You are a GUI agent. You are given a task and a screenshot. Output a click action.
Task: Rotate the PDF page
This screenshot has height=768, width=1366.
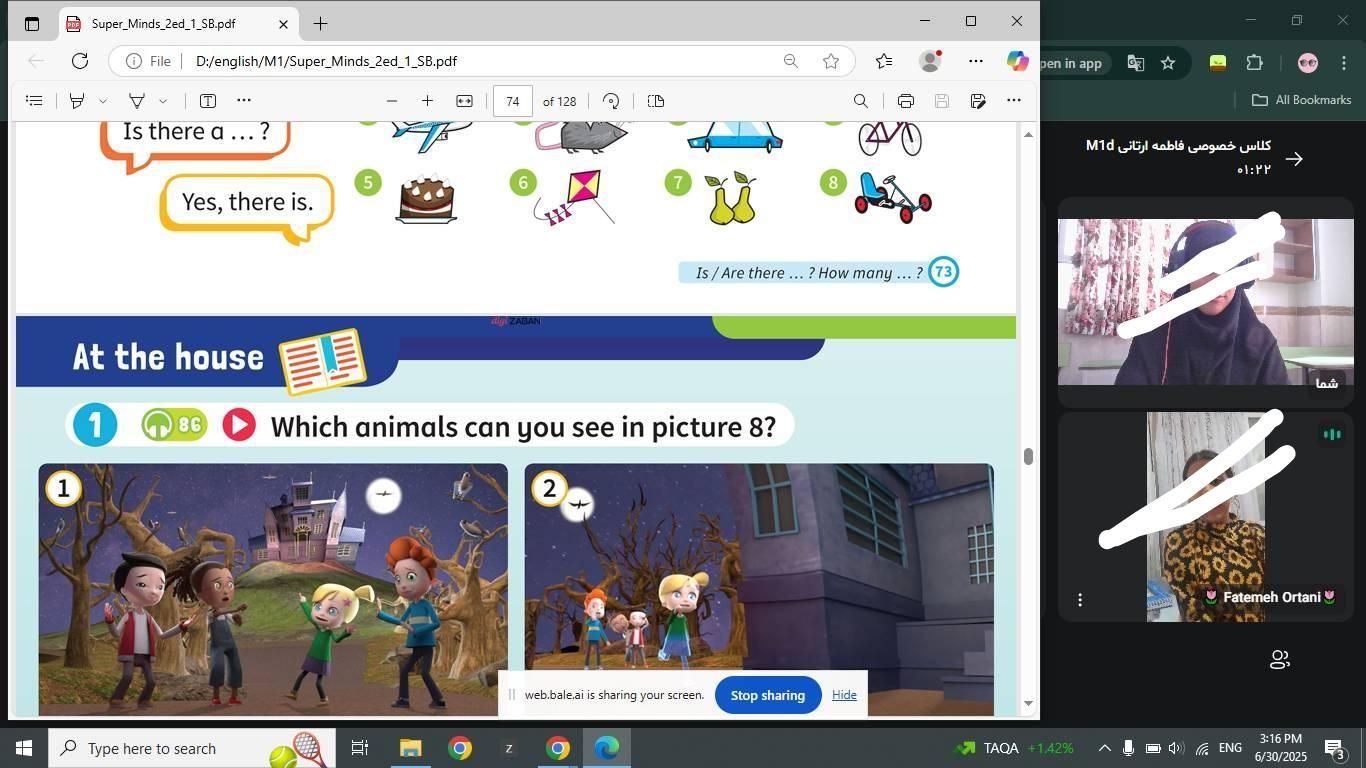click(611, 101)
